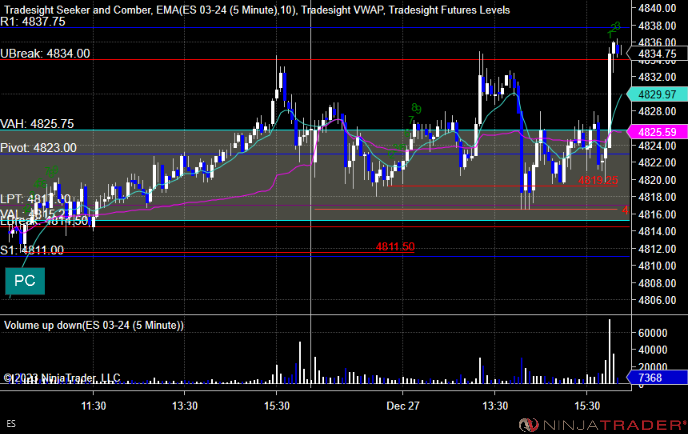Click the Volume up down indicator title
The width and height of the screenshot is (688, 434).
pyautogui.click(x=94, y=325)
